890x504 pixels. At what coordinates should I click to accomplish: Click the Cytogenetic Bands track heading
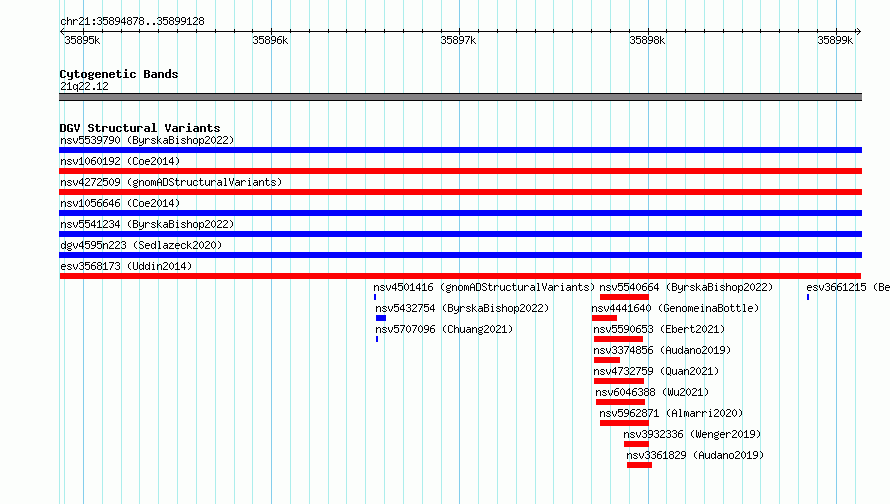pos(119,74)
